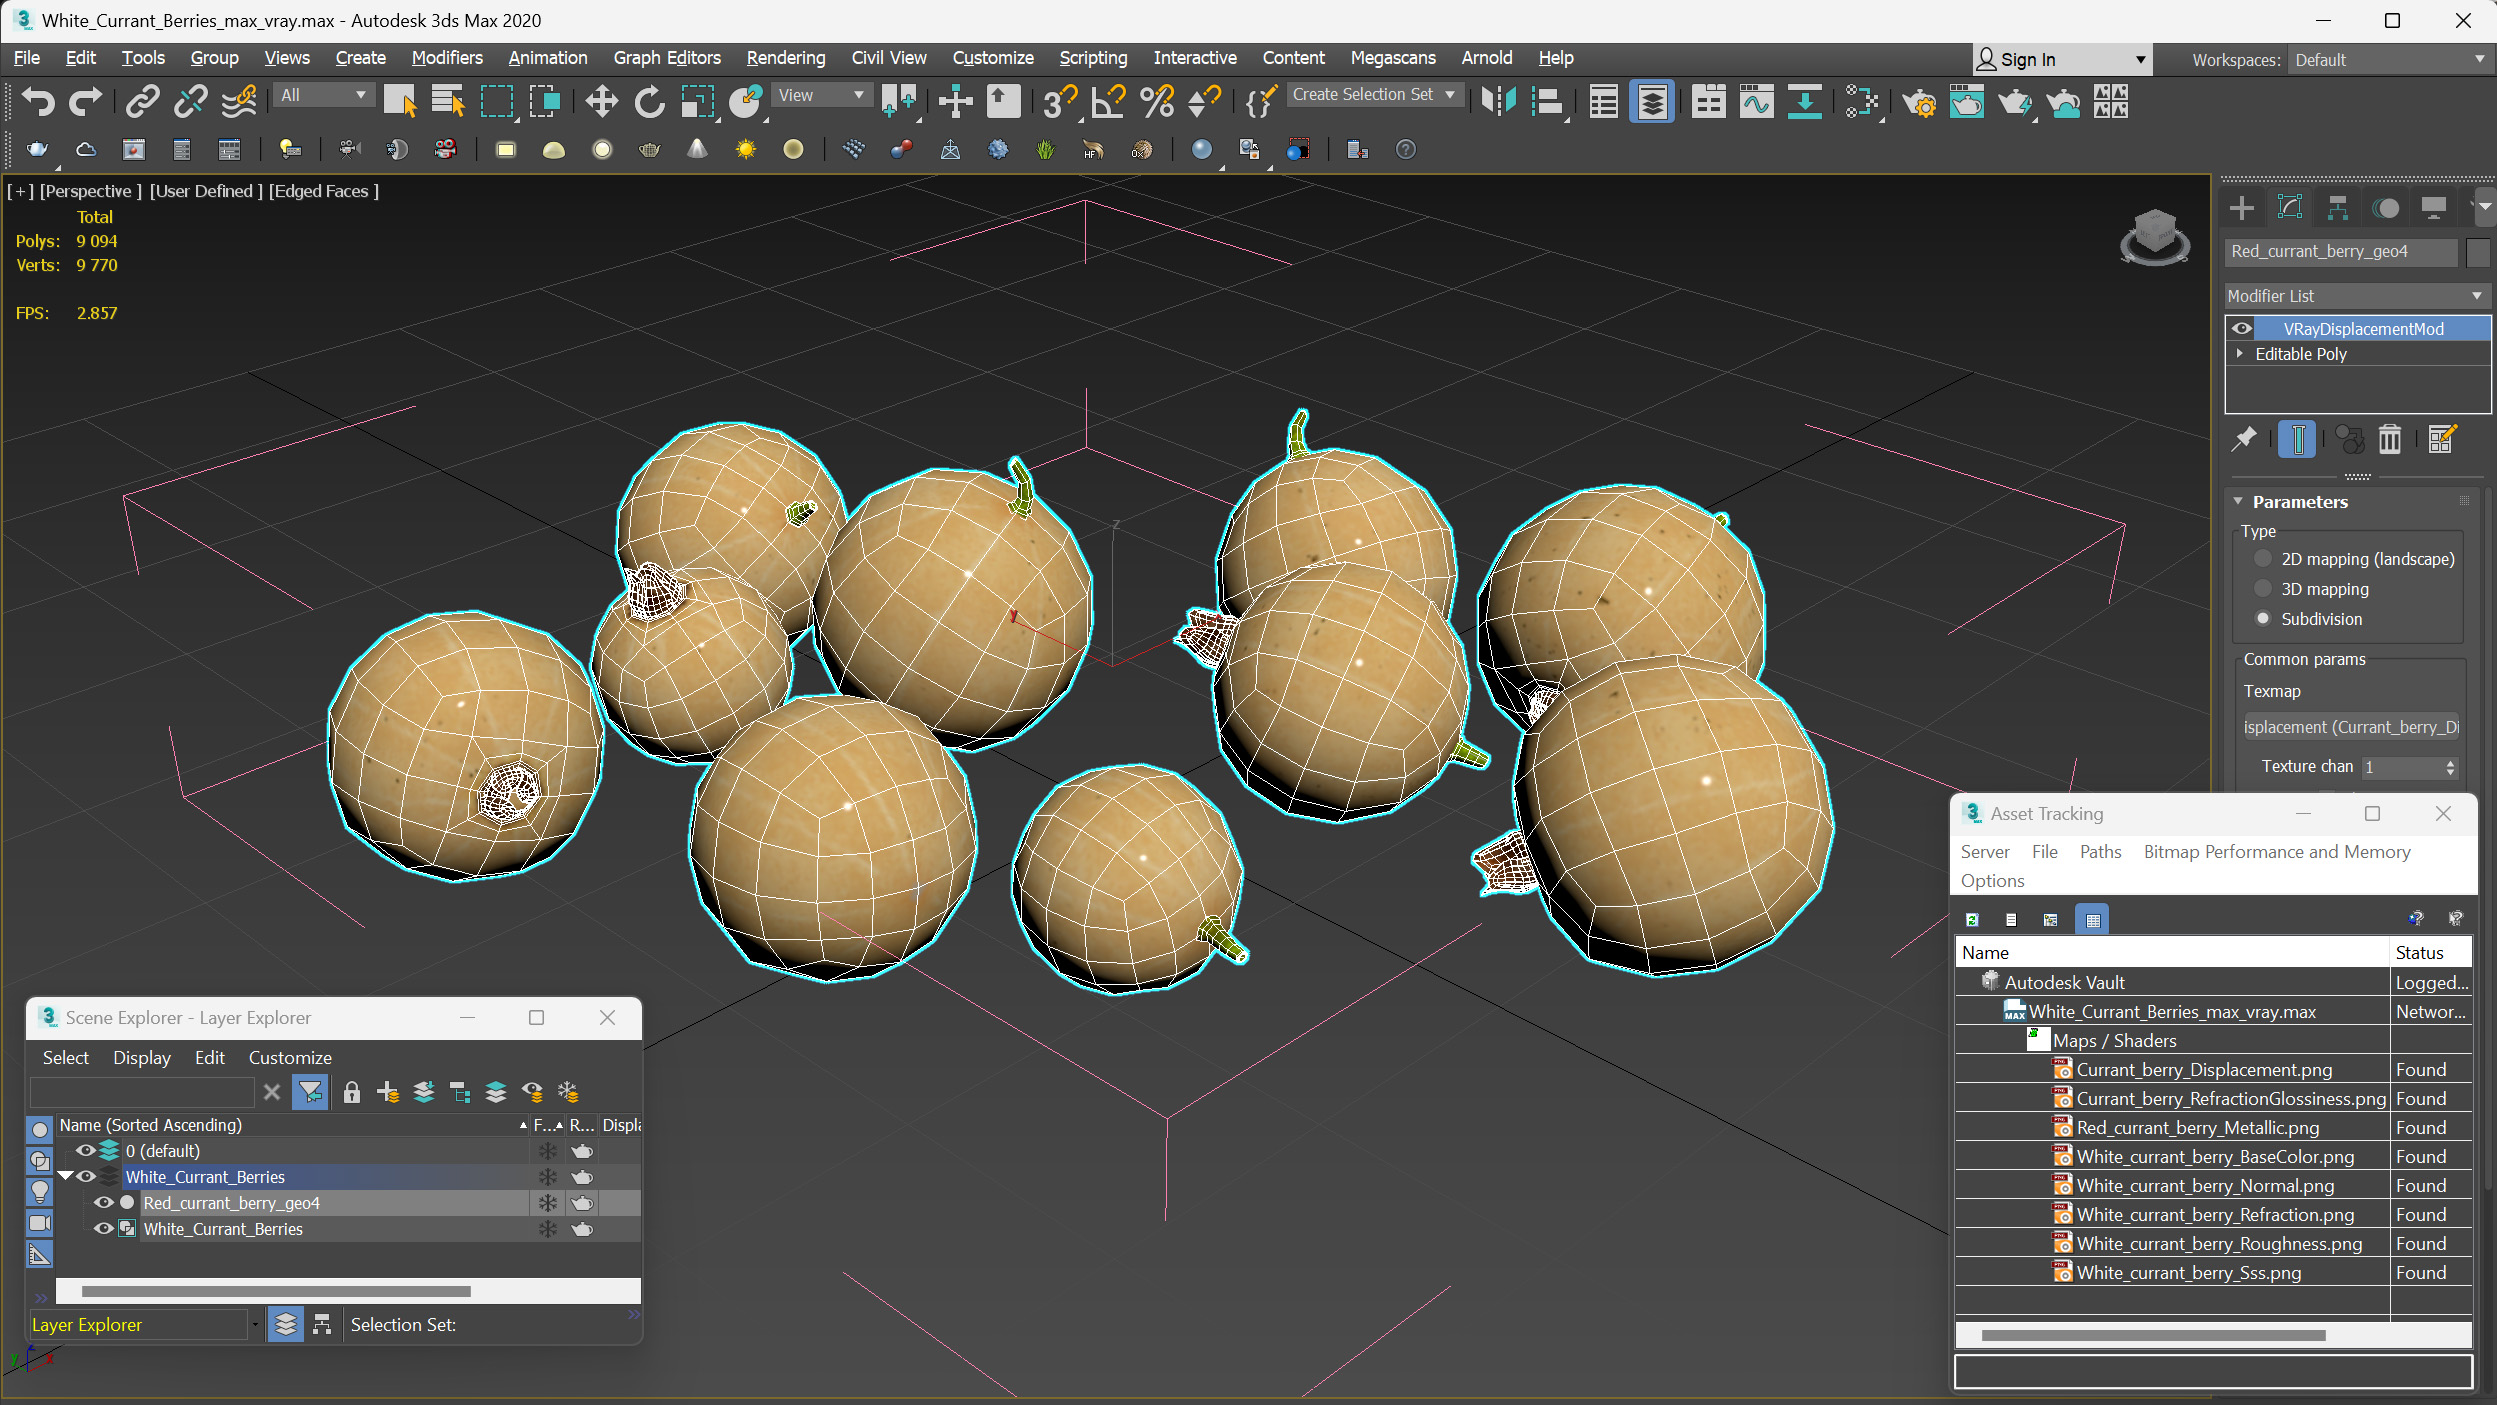The height and width of the screenshot is (1405, 2497).
Task: Open the Display tab icon in command panel
Action: click(x=2434, y=207)
